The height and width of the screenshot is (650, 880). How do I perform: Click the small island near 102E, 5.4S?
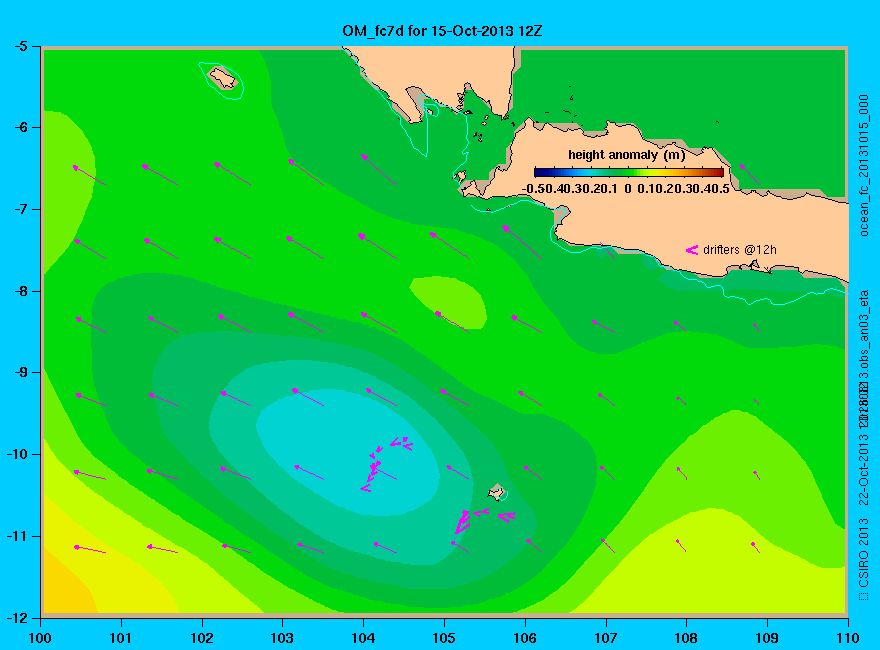point(223,77)
